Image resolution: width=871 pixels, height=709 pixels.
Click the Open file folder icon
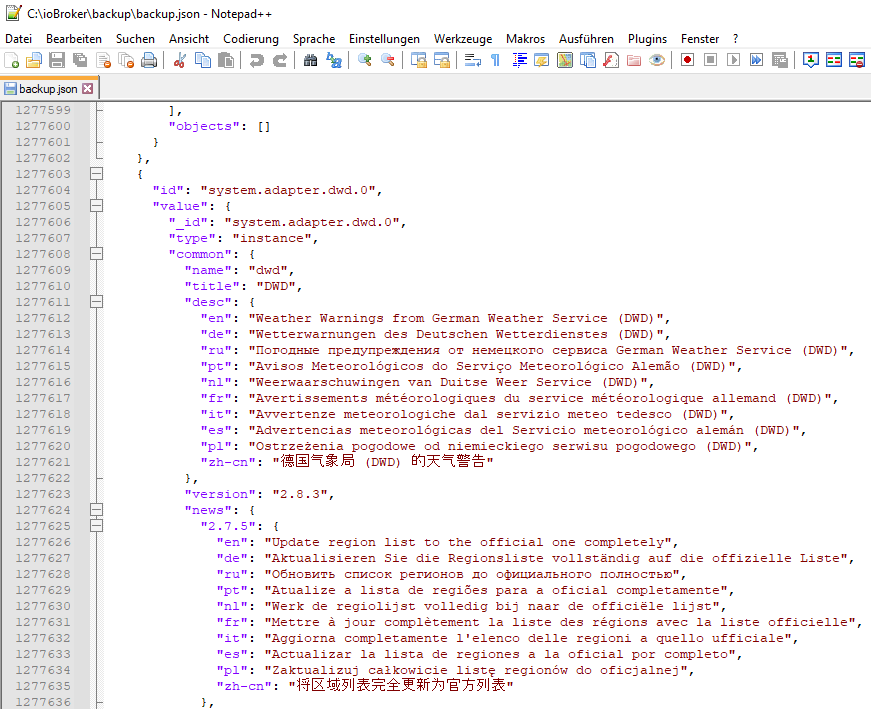pyautogui.click(x=34, y=60)
